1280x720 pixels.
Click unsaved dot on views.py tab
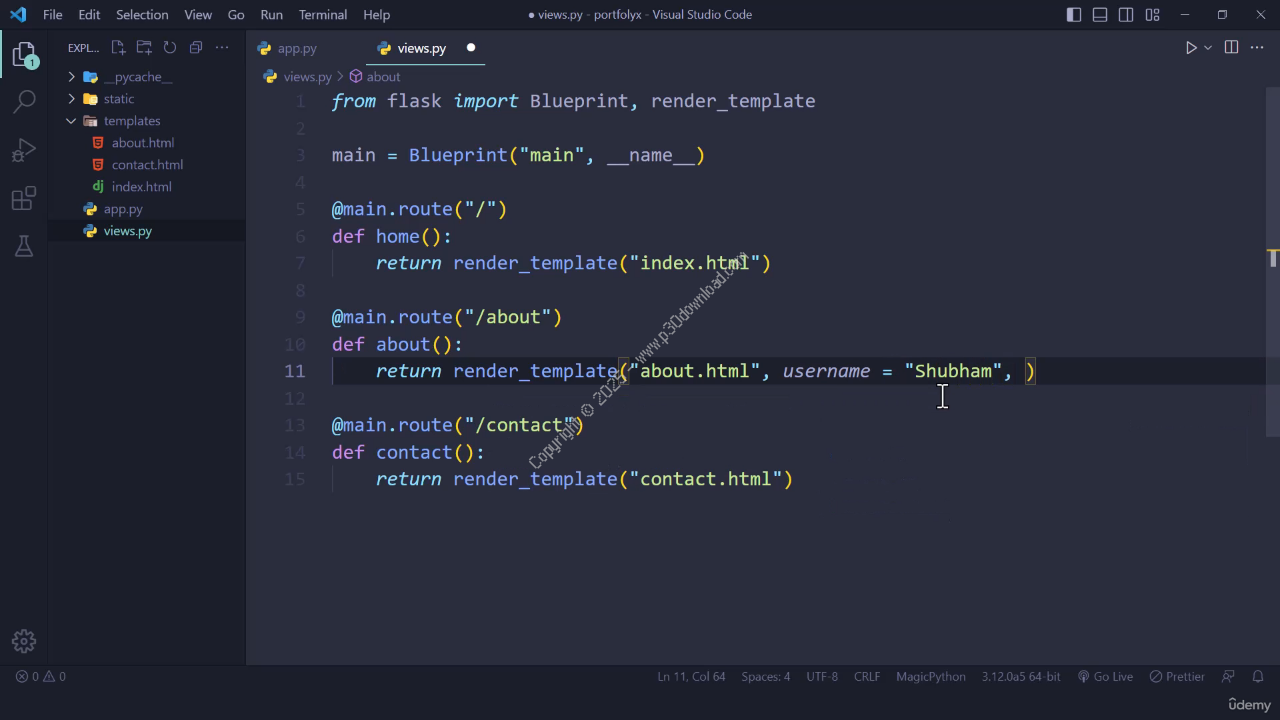pyautogui.click(x=471, y=48)
